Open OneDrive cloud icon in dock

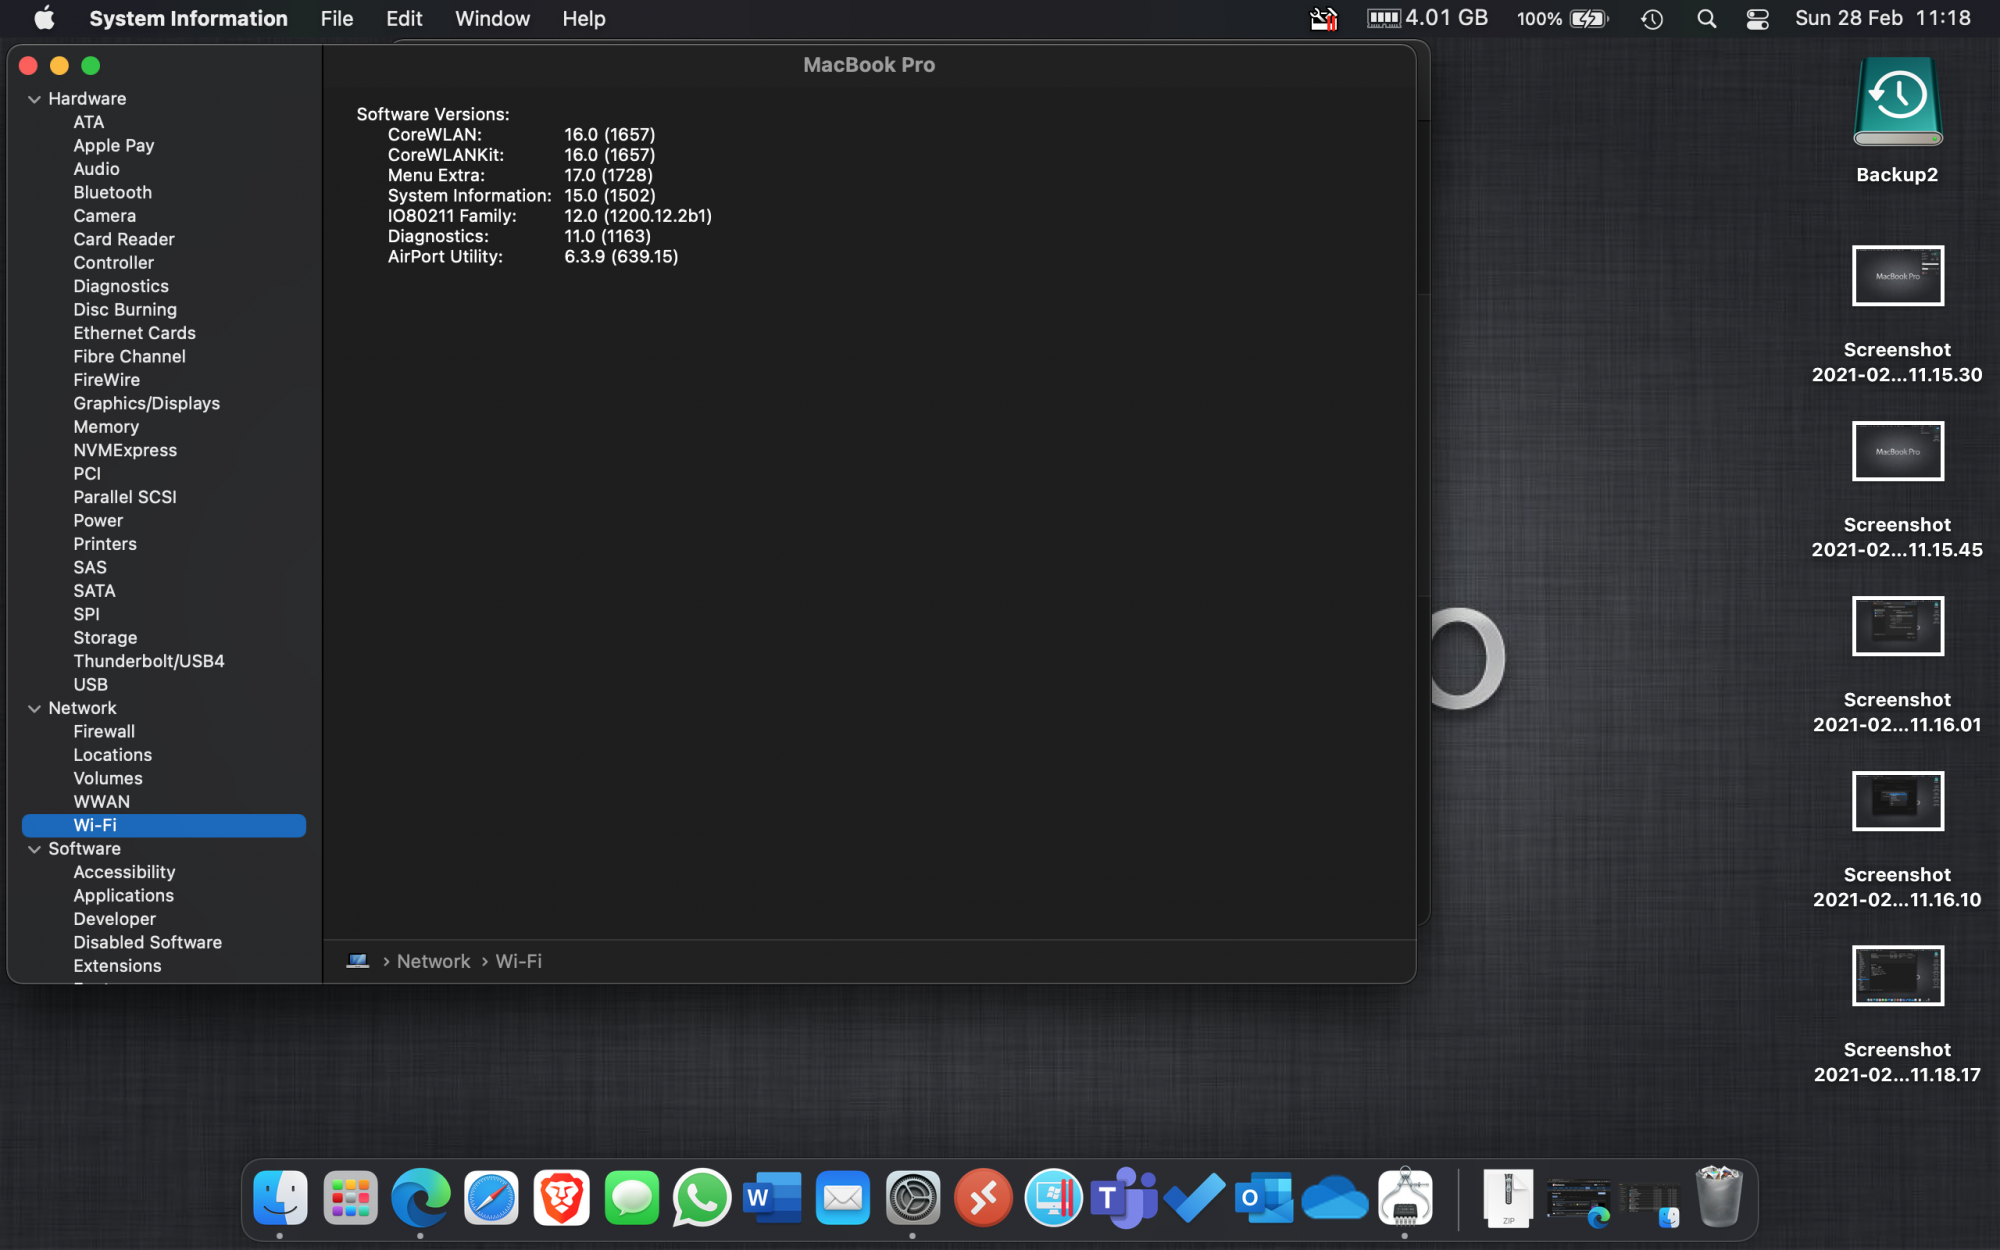1334,1197
